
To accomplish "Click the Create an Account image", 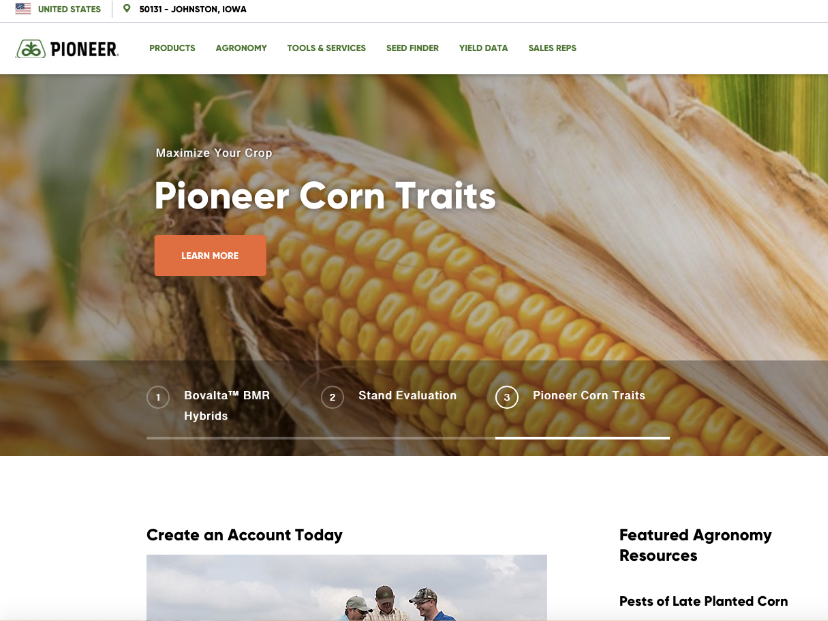I will tap(346, 588).
